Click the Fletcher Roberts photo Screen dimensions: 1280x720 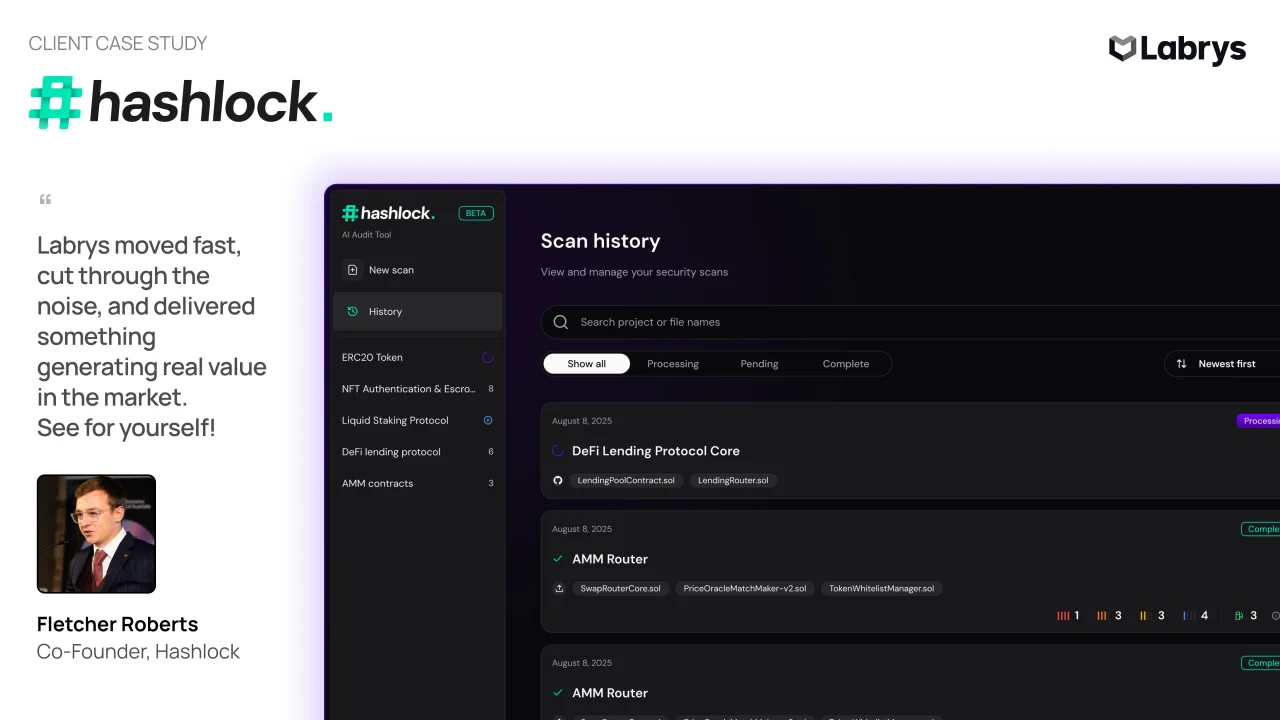pyautogui.click(x=96, y=534)
